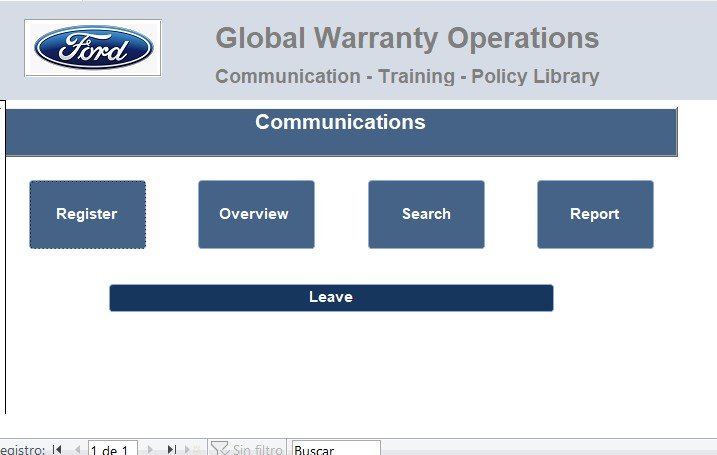The image size is (717, 455).
Task: Click Communication - Training - Policy Library subtitle
Action: [407, 77]
